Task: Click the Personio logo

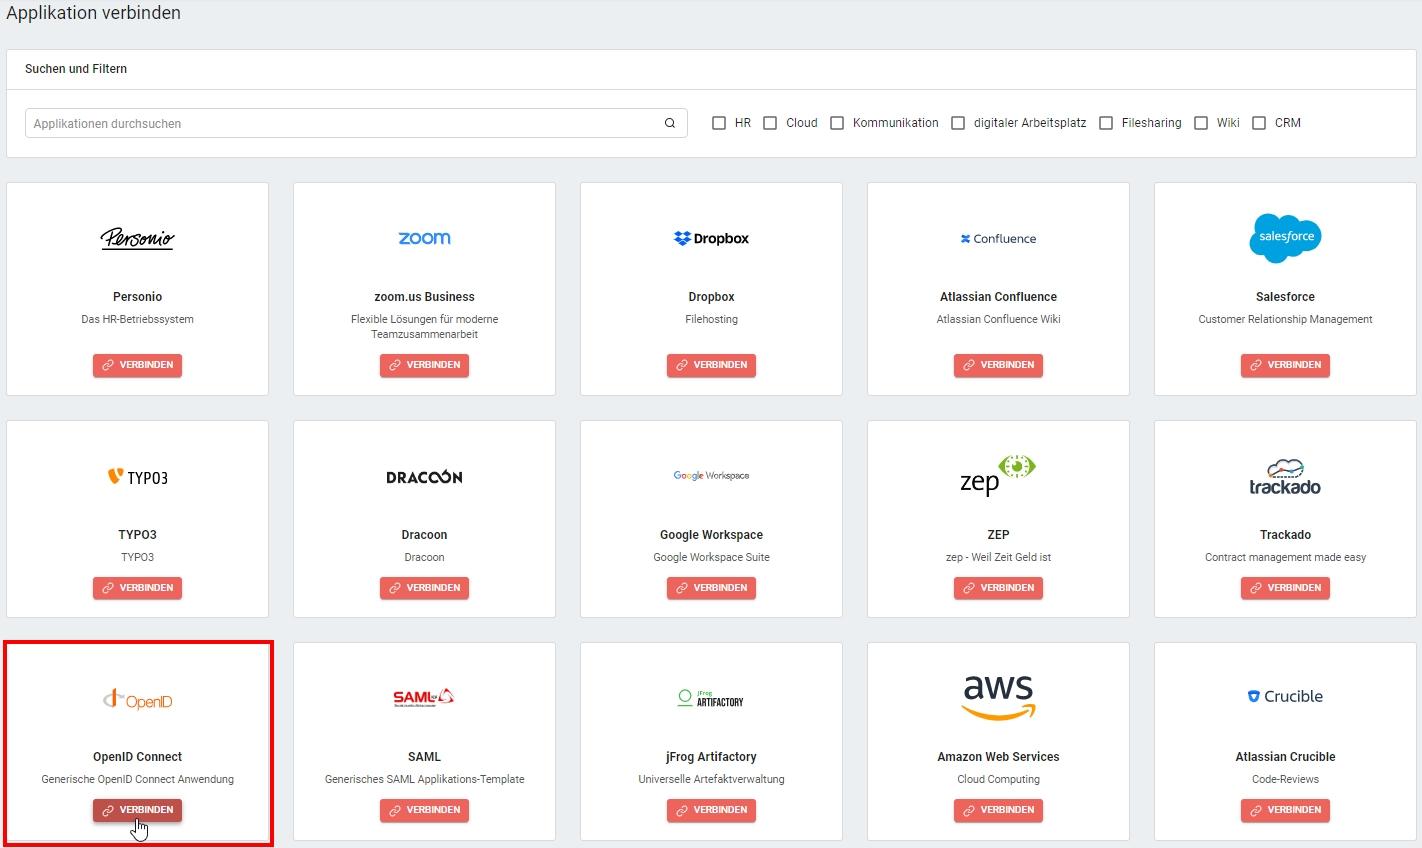Action: [x=137, y=238]
